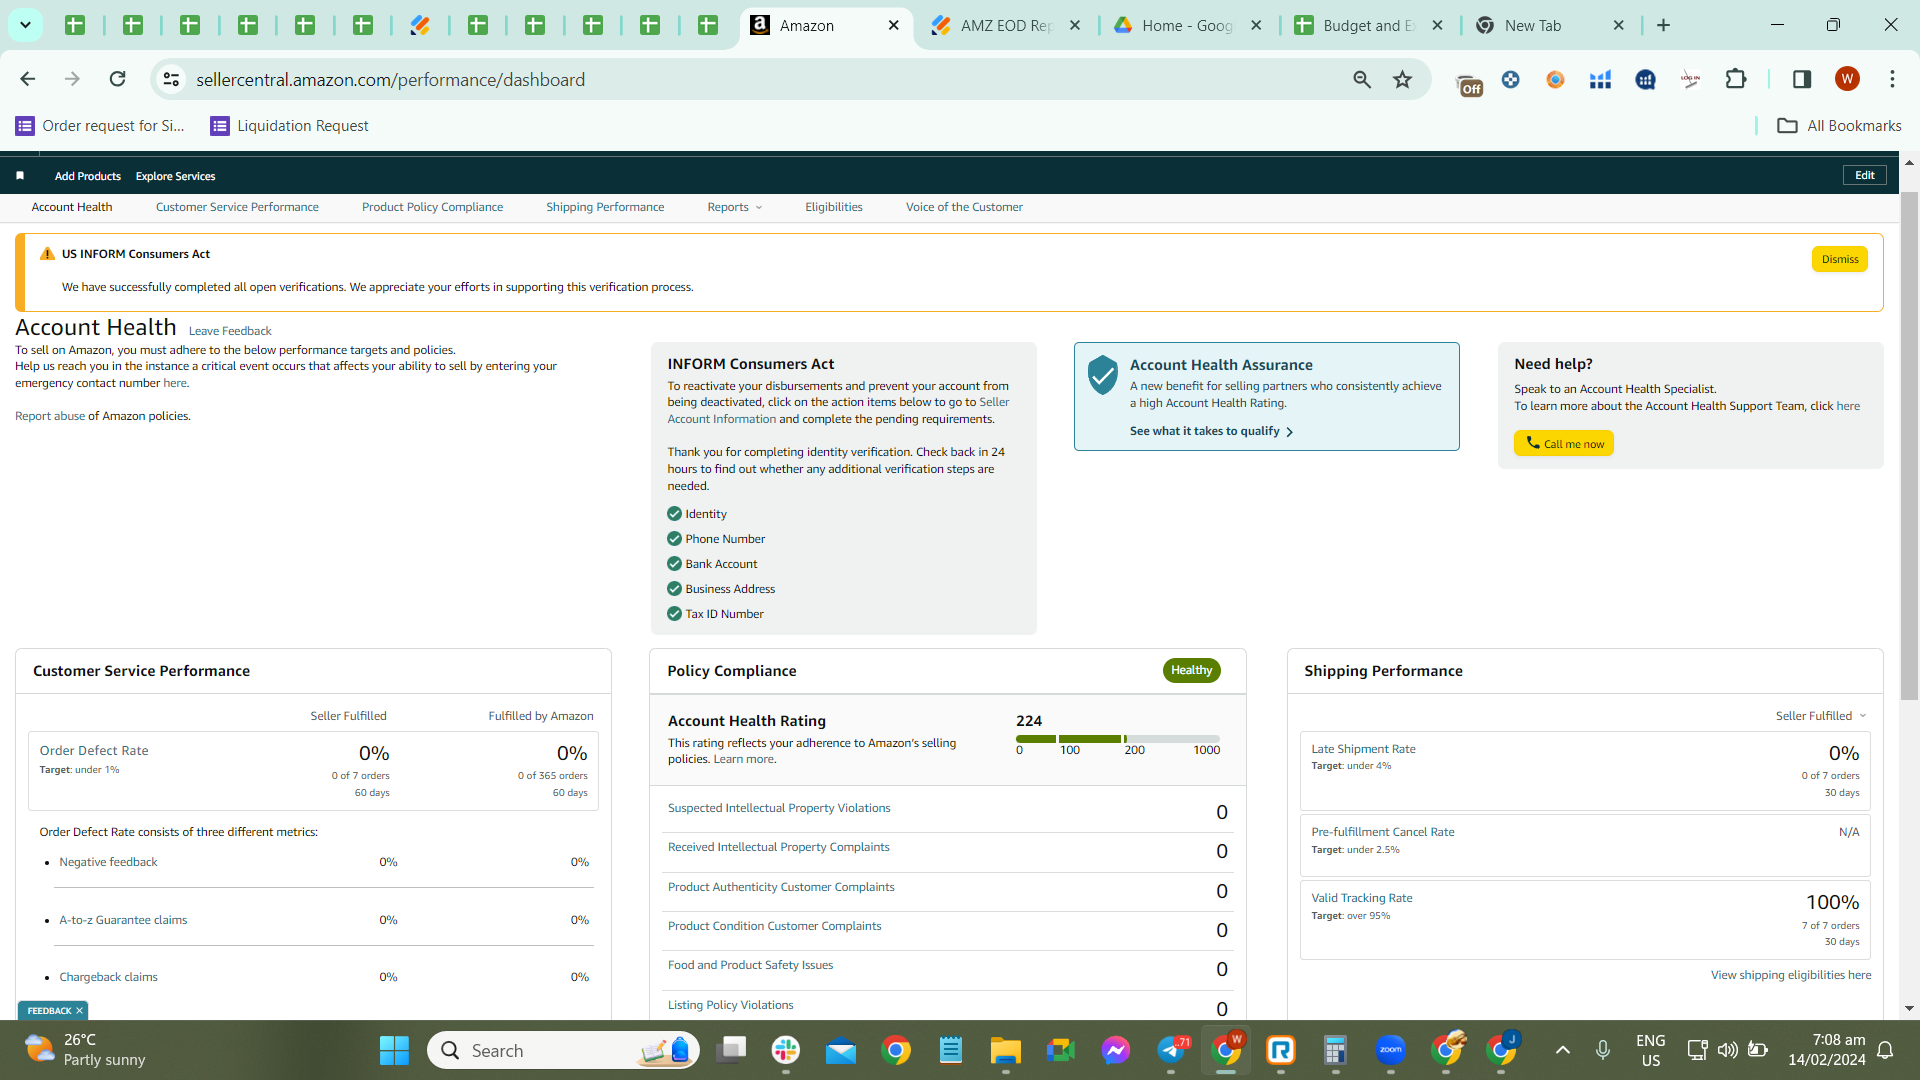Open the orange circular extension icon
The width and height of the screenshot is (1920, 1080).
pyautogui.click(x=1555, y=79)
